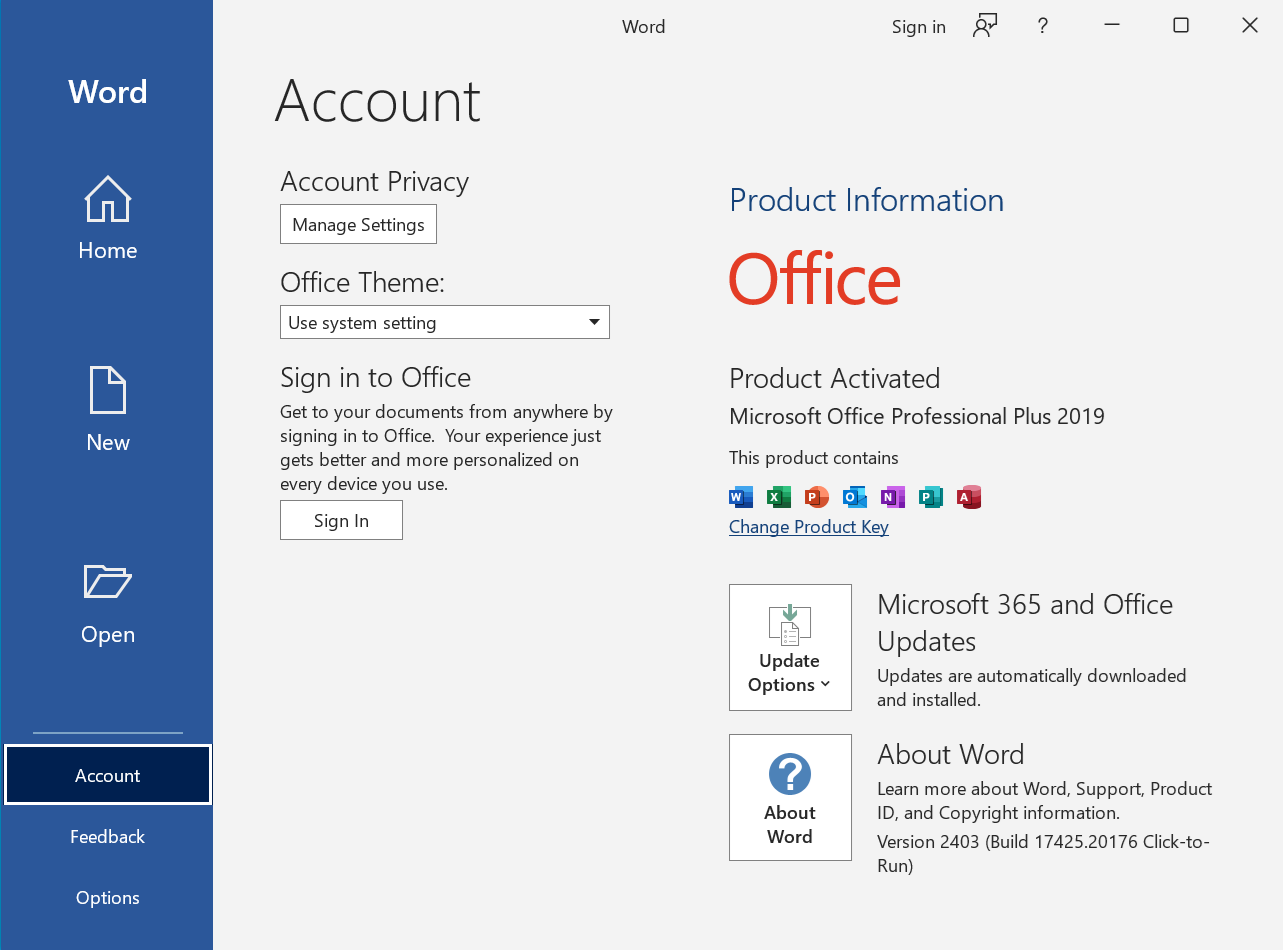The width and height of the screenshot is (1283, 950).
Task: Open the Update Options dropdown button
Action: click(790, 648)
